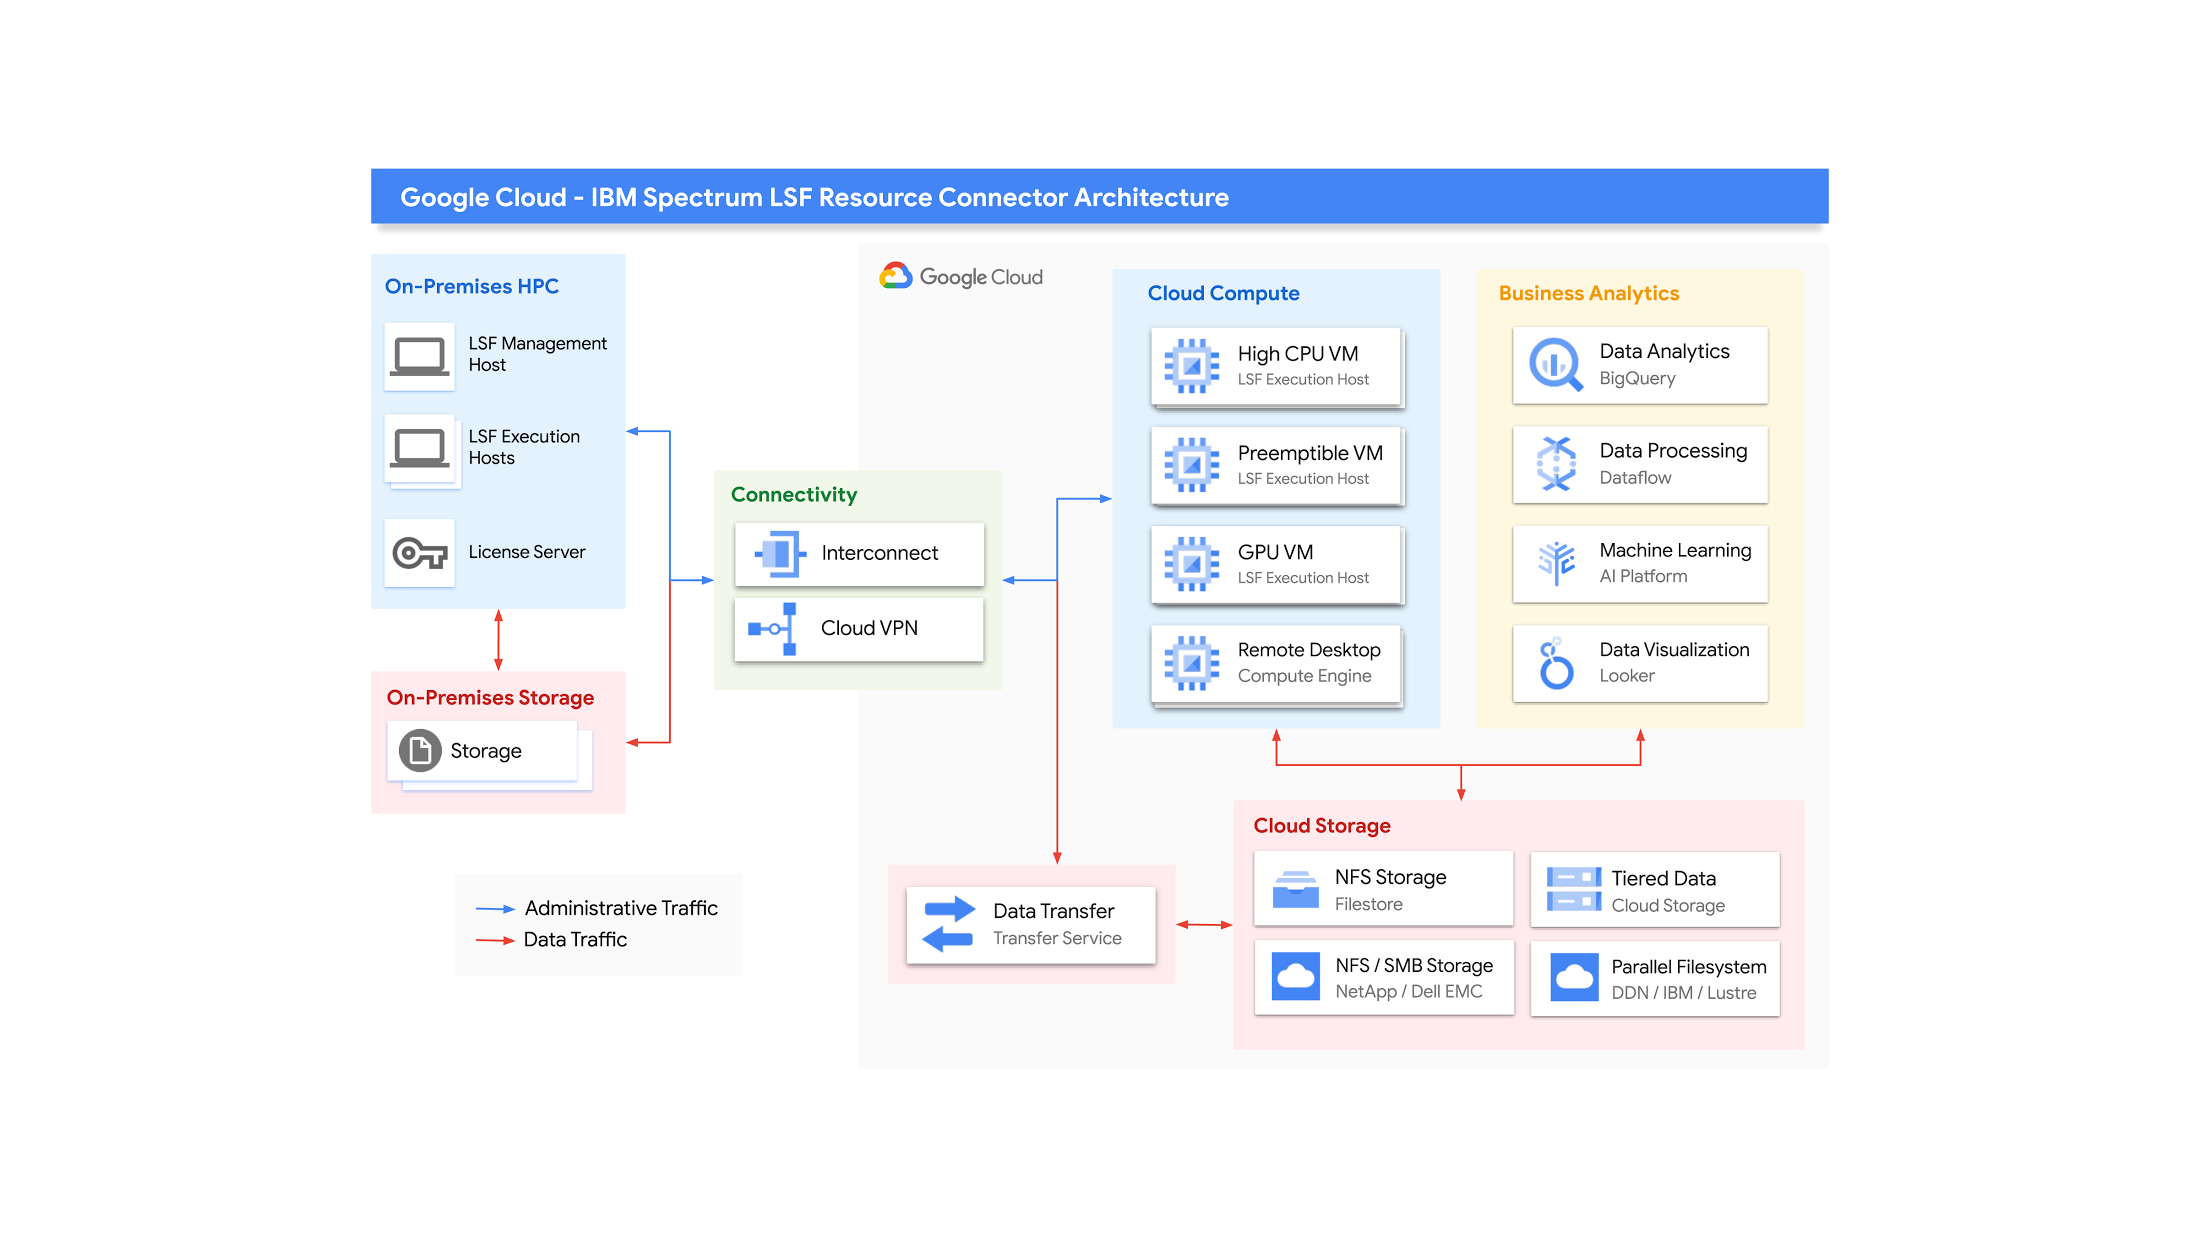This screenshot has height=1238, width=2200.
Task: Click the Tiered Data label
Action: (1663, 878)
